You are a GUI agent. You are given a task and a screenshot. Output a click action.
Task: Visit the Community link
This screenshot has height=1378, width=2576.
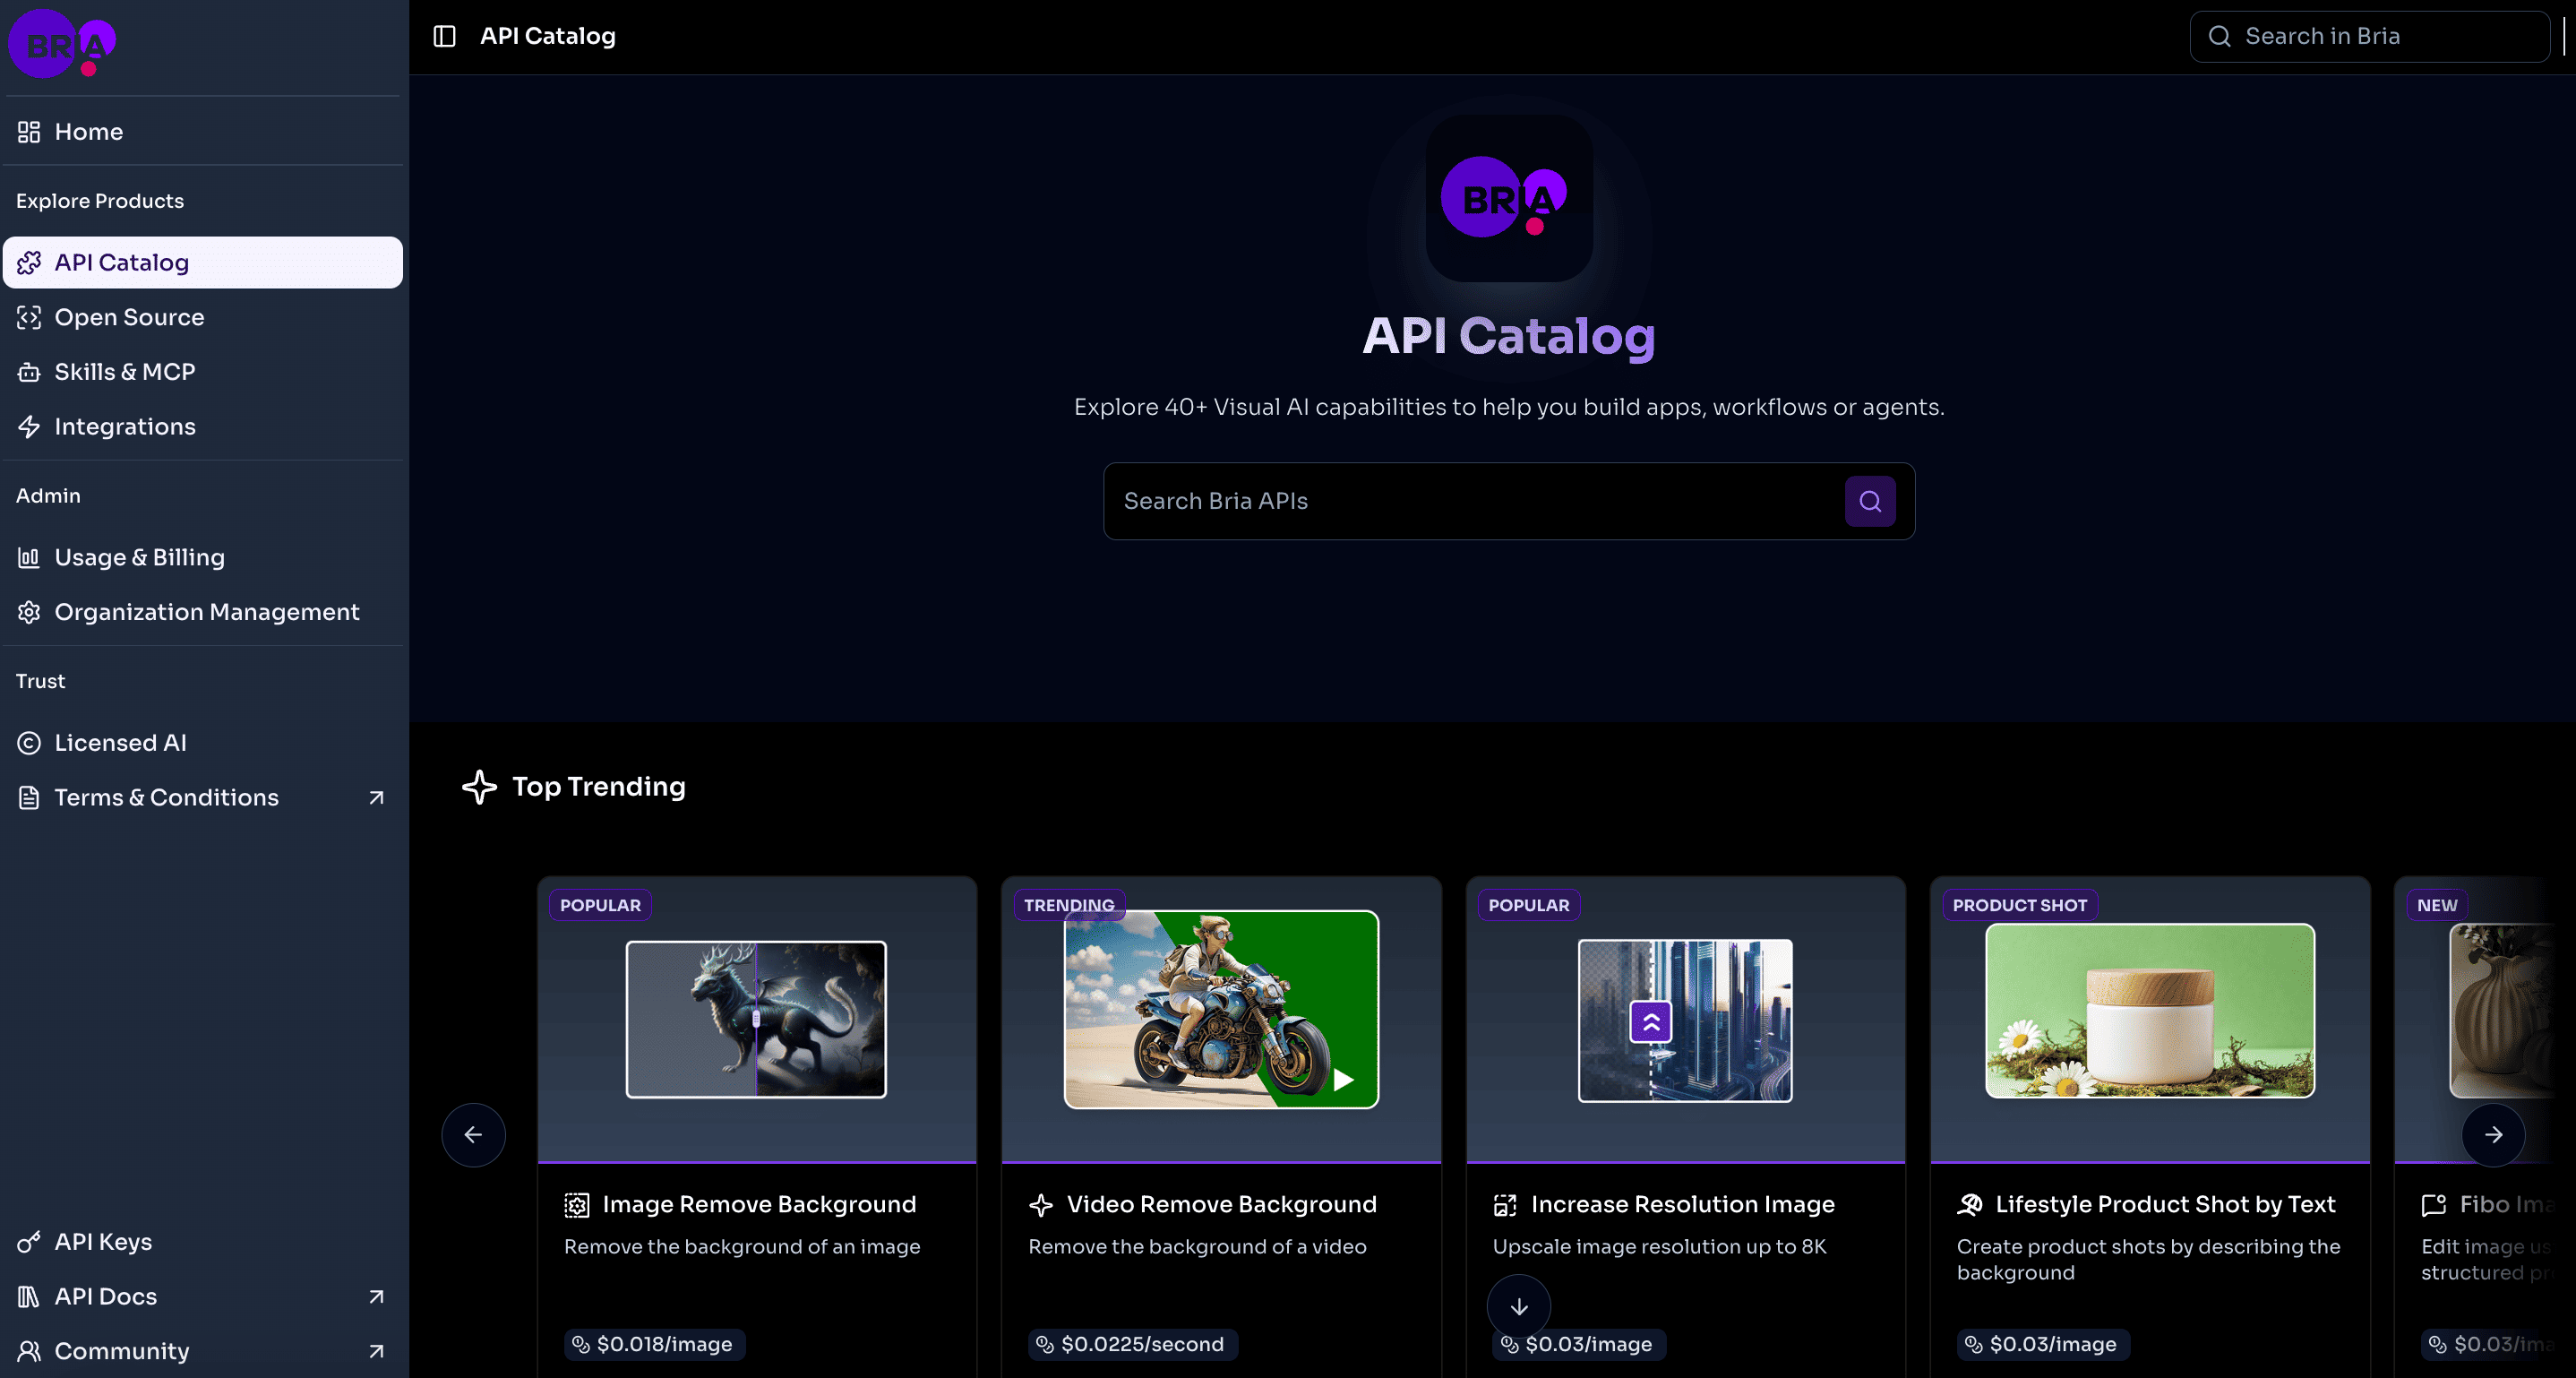(x=203, y=1352)
